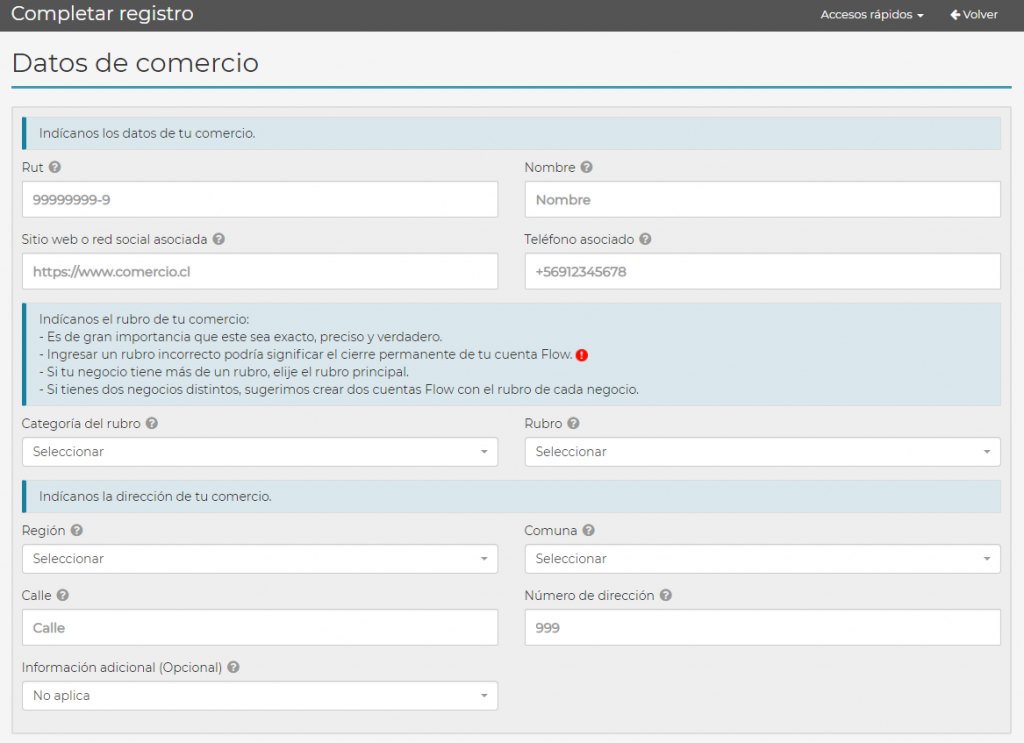The image size is (1024, 743).
Task: Click text 'Indícanos la dirección de tu comercio.'
Action: (x=155, y=496)
